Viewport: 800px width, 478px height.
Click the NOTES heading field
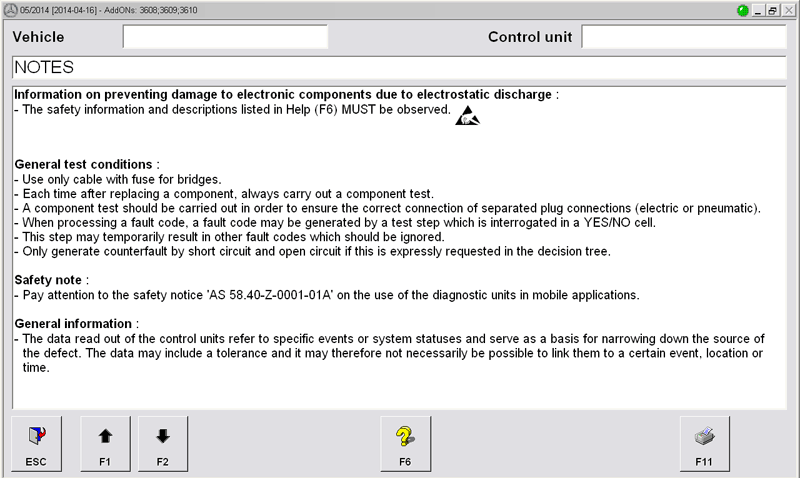pos(399,67)
